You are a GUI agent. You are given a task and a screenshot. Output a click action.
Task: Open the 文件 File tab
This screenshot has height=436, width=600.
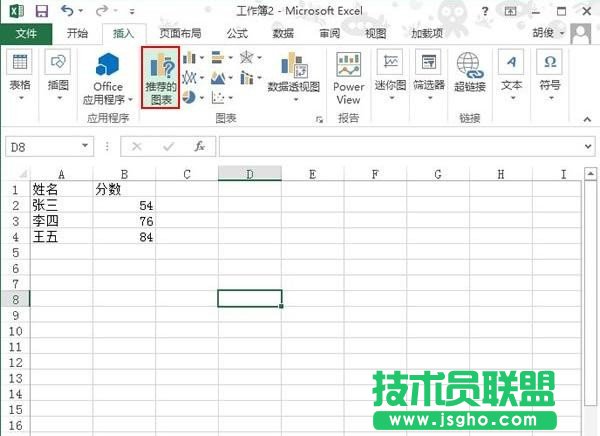26,34
